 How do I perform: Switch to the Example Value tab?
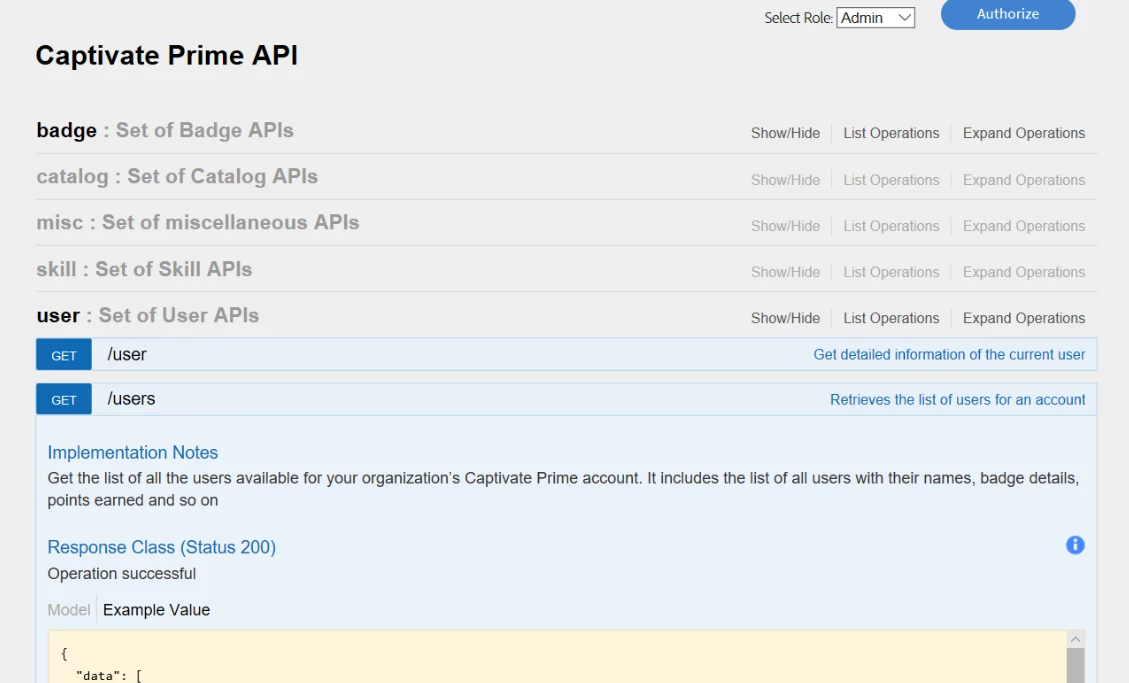(156, 610)
